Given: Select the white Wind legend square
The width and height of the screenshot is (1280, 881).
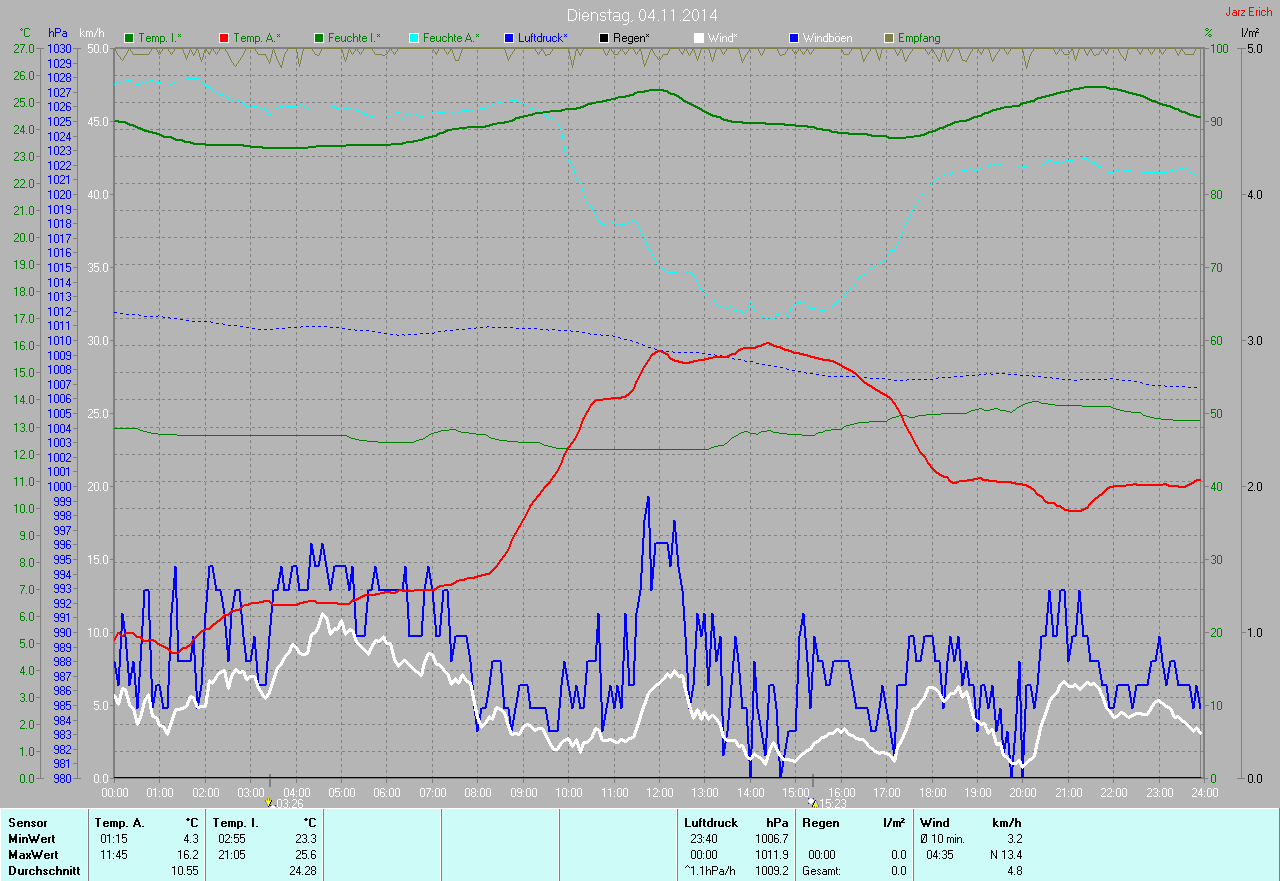Looking at the screenshot, I should pyautogui.click(x=699, y=38).
